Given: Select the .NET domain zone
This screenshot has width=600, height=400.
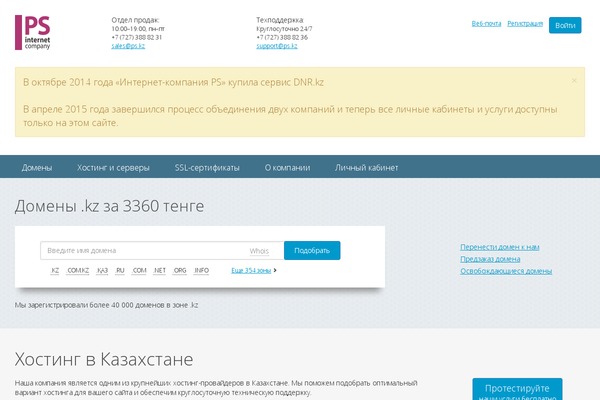Looking at the screenshot, I should point(159,271).
